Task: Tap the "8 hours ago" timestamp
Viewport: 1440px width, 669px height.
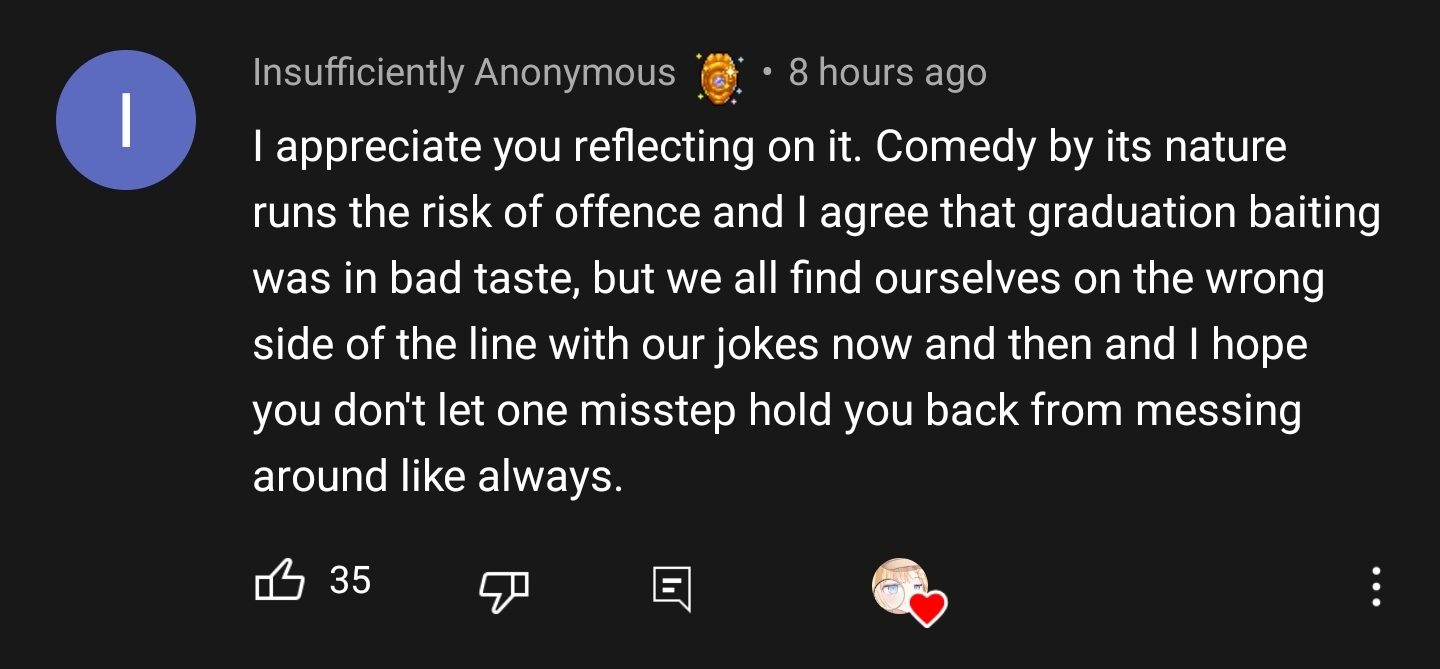Action: click(x=887, y=73)
